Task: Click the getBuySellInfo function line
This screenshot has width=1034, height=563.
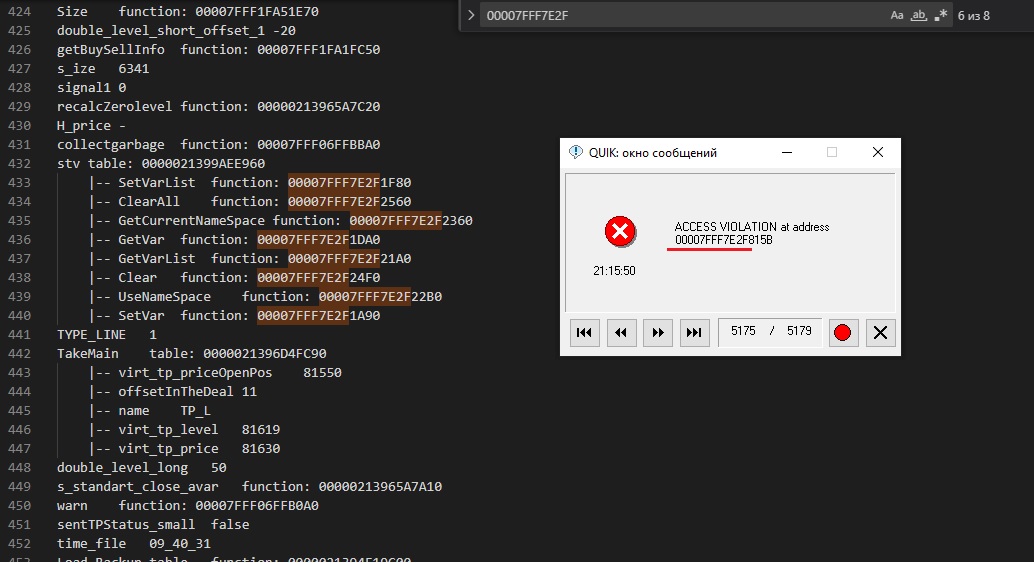Action: 218,49
